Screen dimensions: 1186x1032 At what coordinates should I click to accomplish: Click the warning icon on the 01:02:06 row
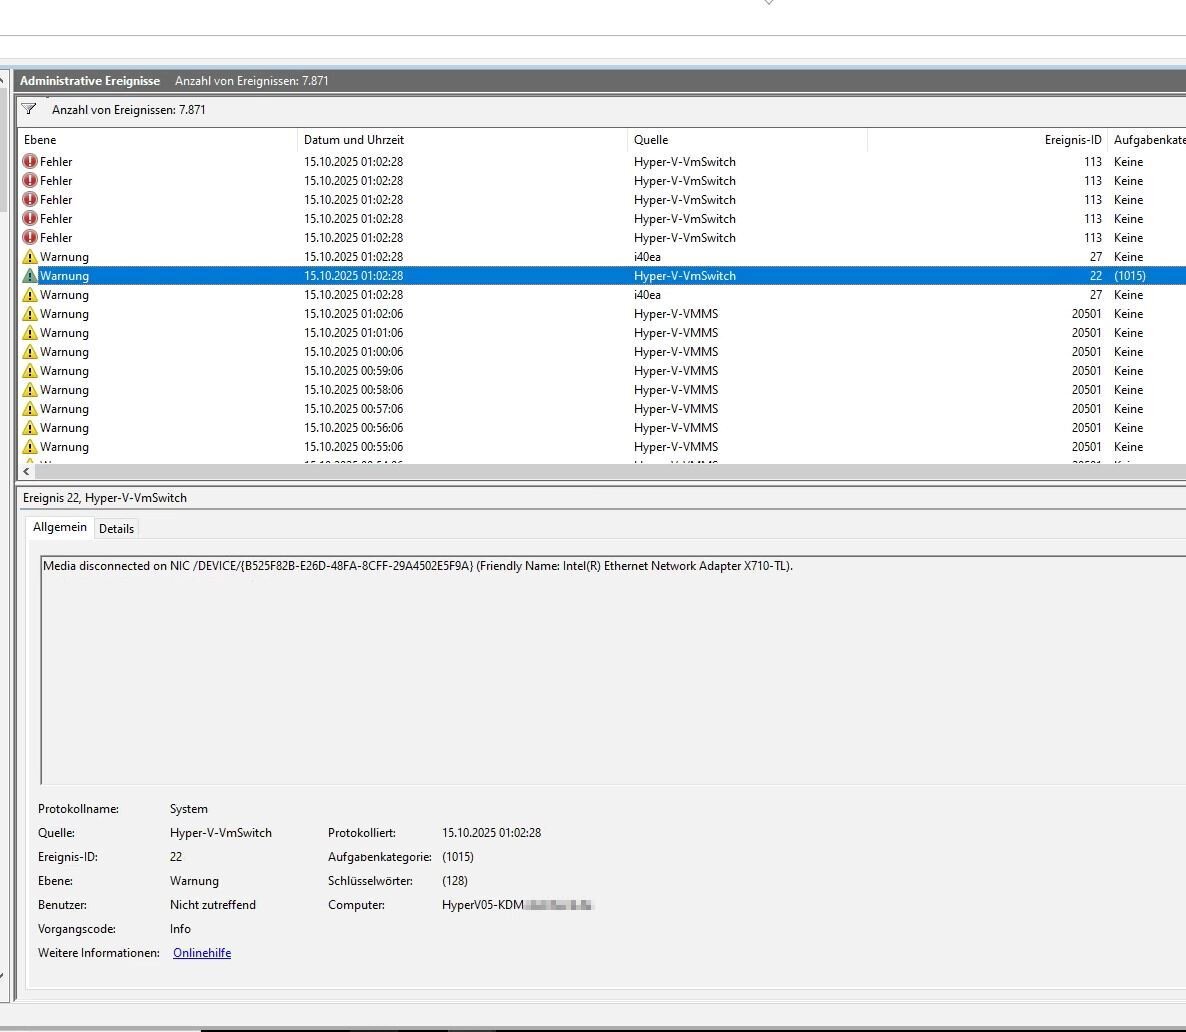coord(30,314)
